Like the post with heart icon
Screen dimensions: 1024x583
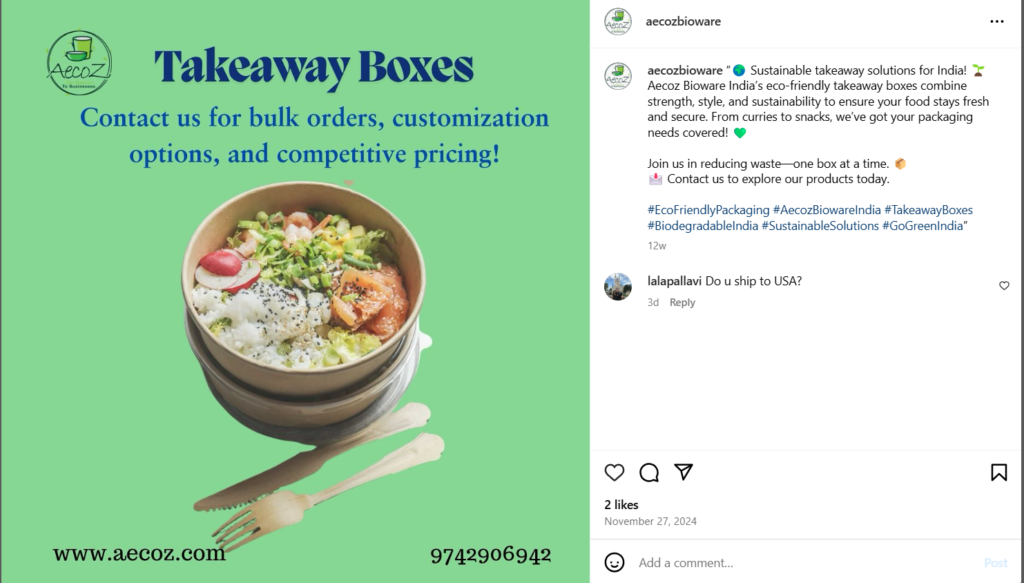click(614, 472)
